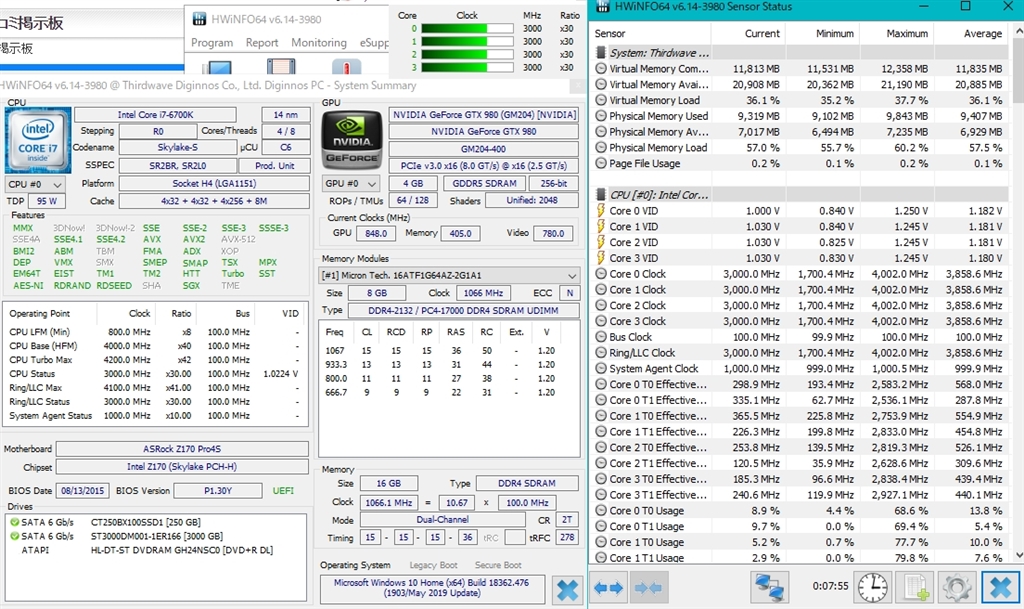Click the Sensor Status scrollbar up arrow
The height and width of the screenshot is (609, 1024).
pyautogui.click(x=1018, y=31)
